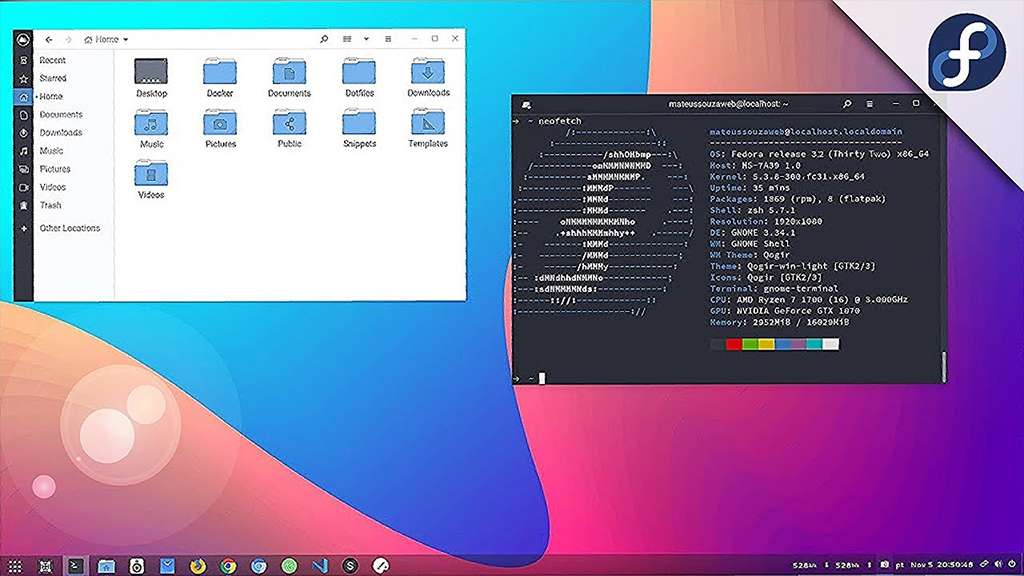
Task: Open the power menu in system tray
Action: point(1012,564)
